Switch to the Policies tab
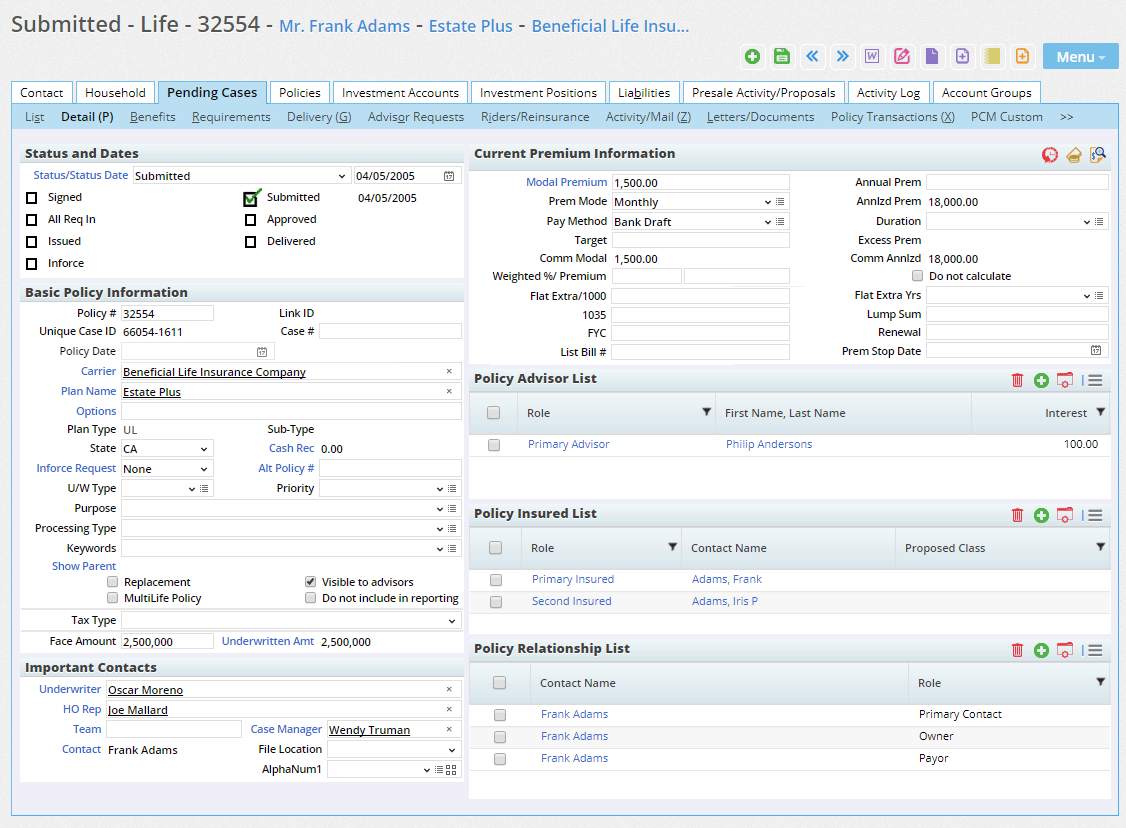This screenshot has width=1126, height=828. pos(300,93)
